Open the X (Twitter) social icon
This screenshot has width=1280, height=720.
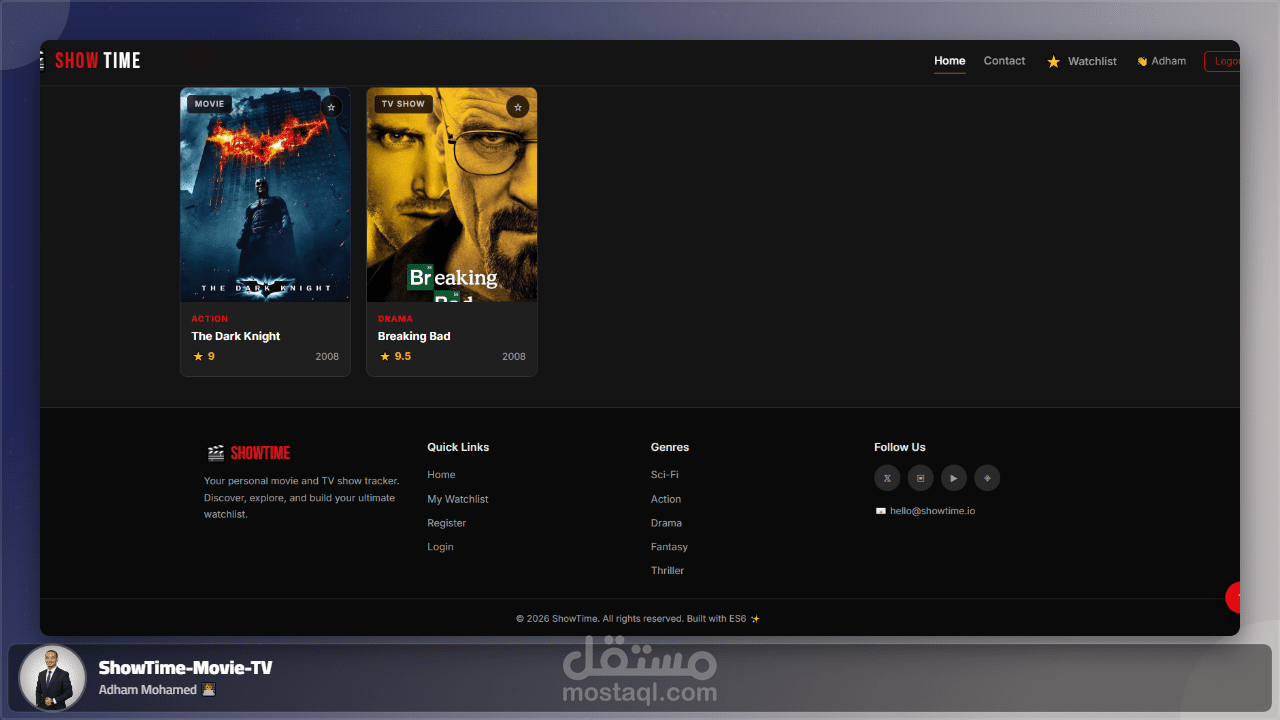(x=887, y=478)
